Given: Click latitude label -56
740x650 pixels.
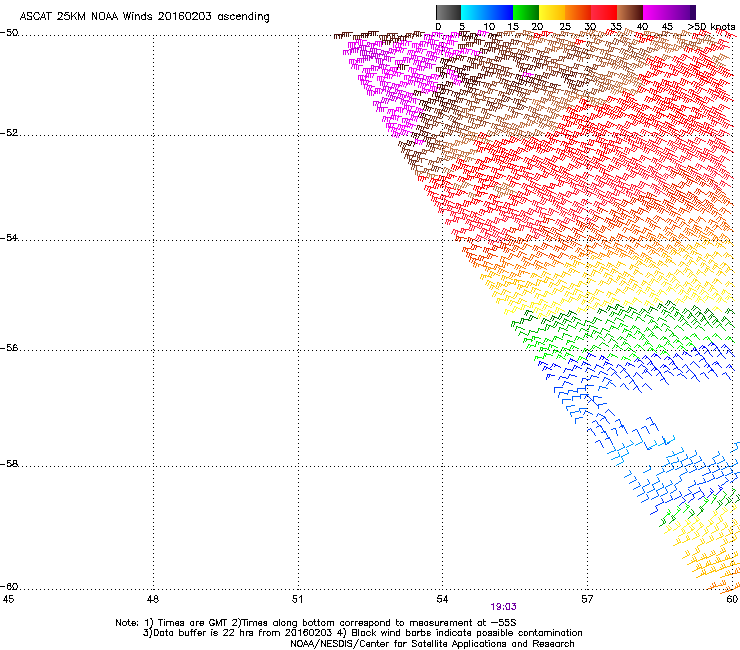Looking at the screenshot, I should [9, 348].
